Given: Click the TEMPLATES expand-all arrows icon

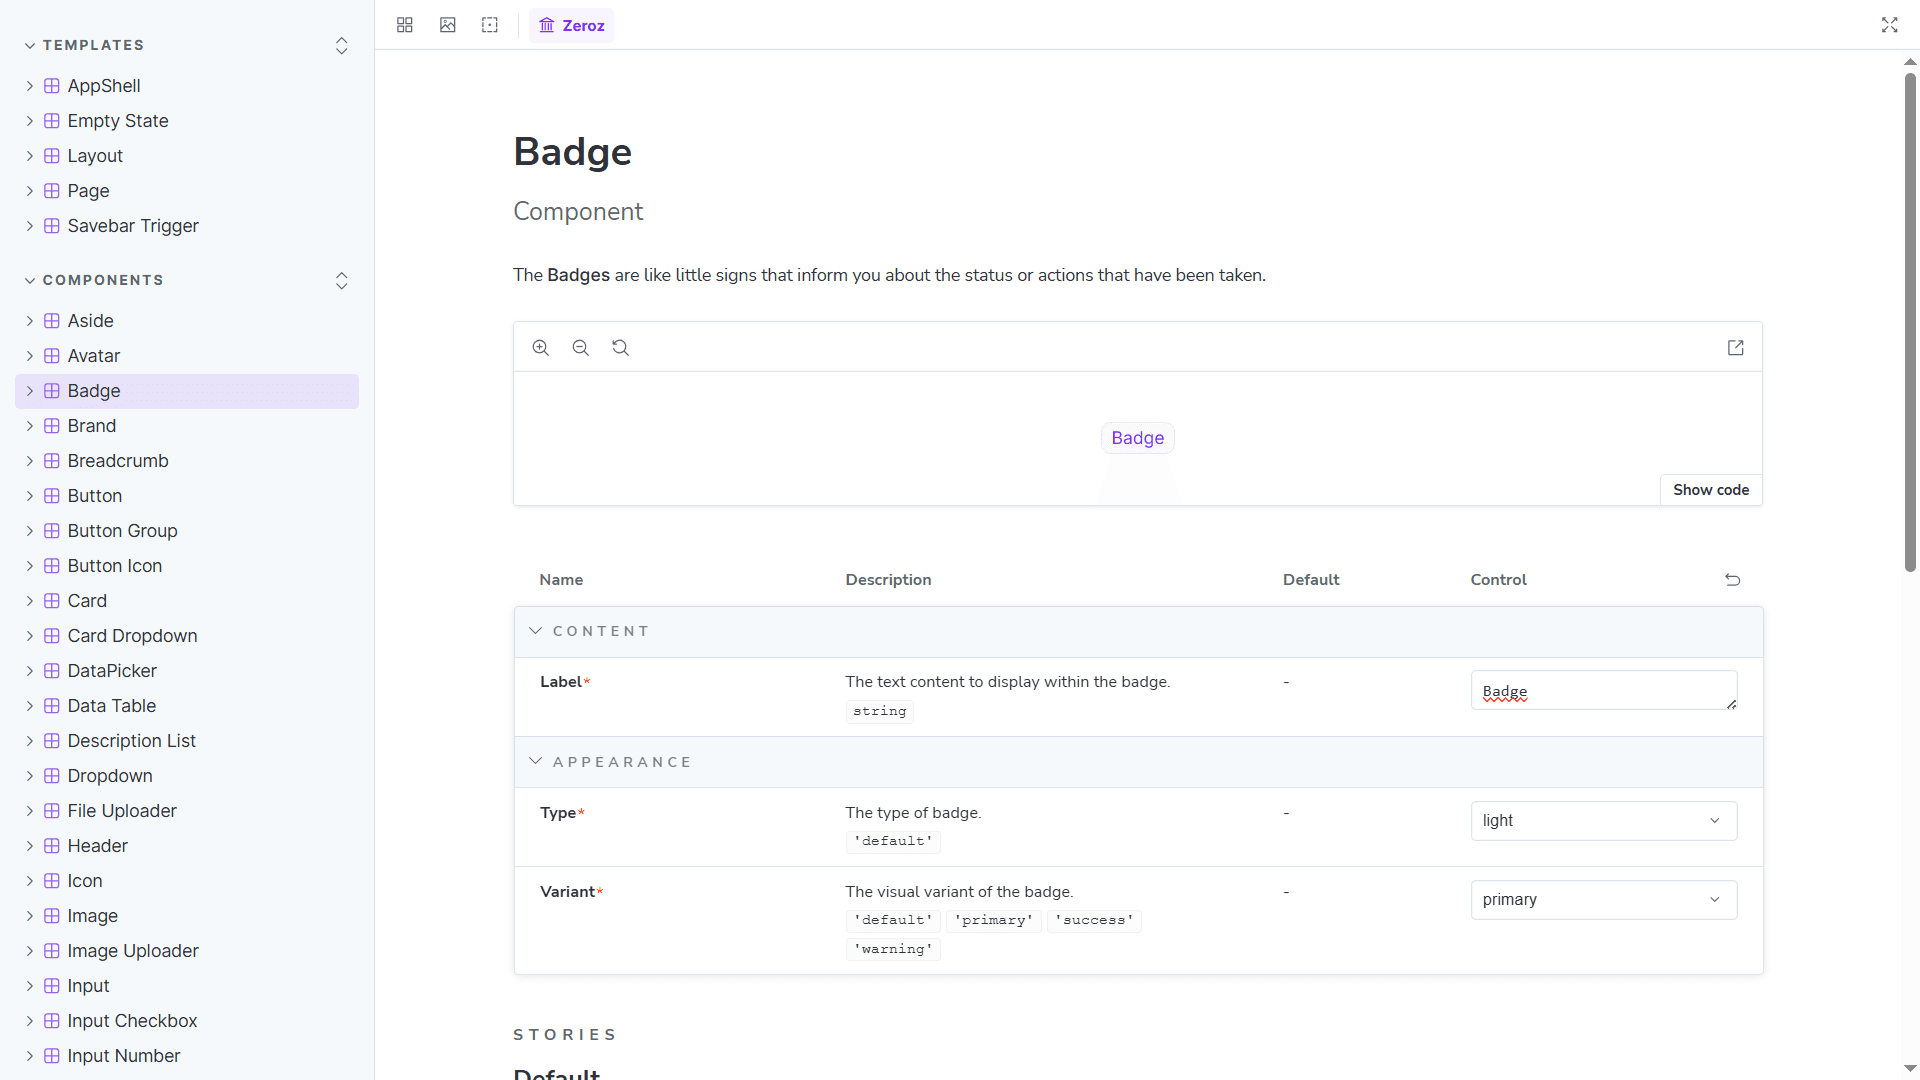Looking at the screenshot, I should 342,46.
